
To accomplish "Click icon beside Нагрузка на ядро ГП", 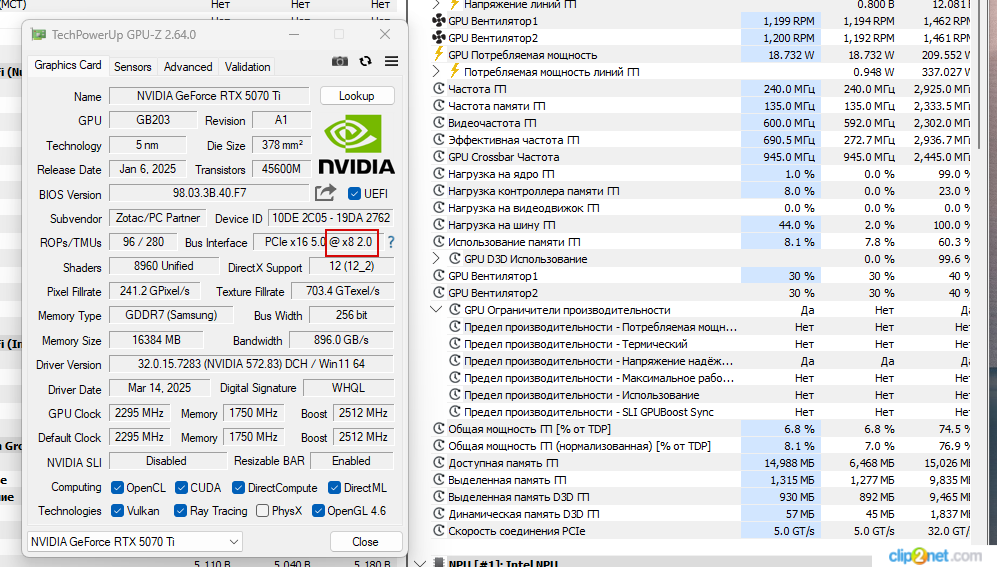I will 439,173.
